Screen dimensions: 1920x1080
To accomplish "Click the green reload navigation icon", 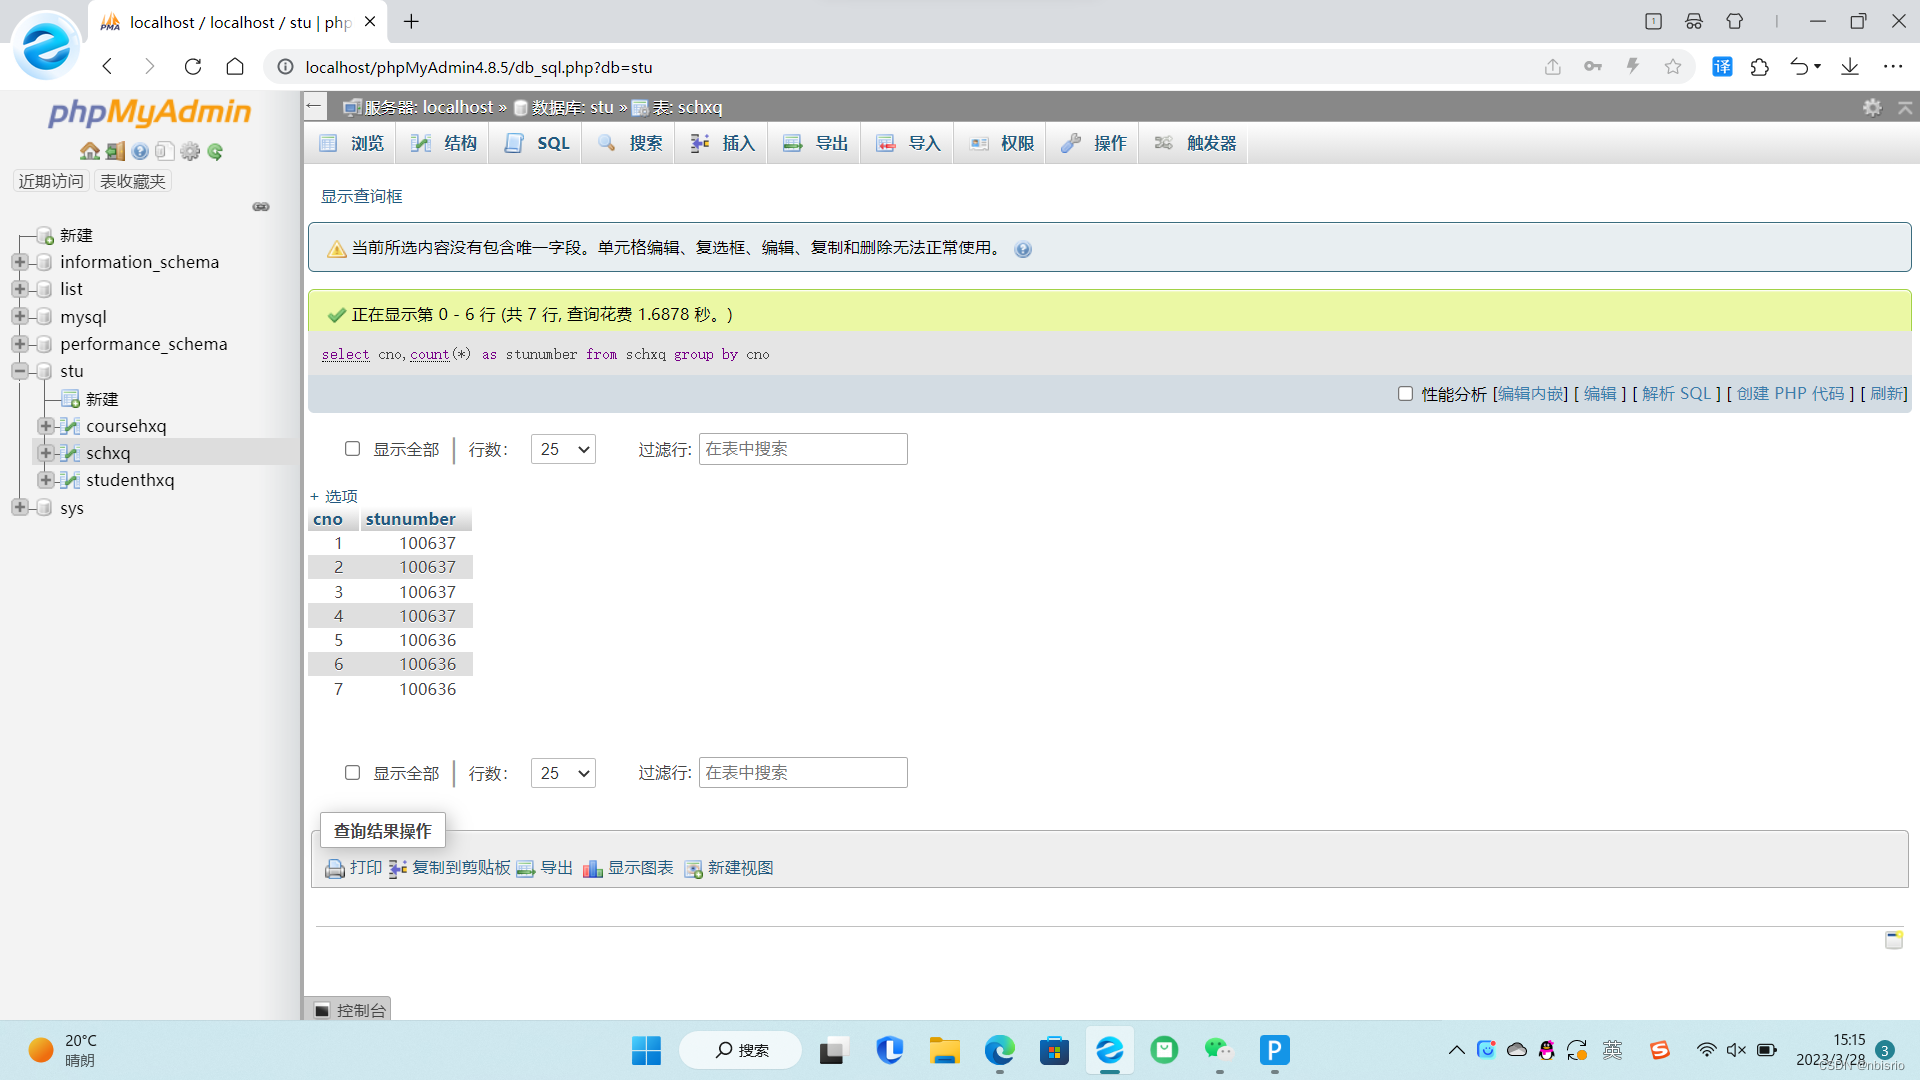I will click(215, 151).
